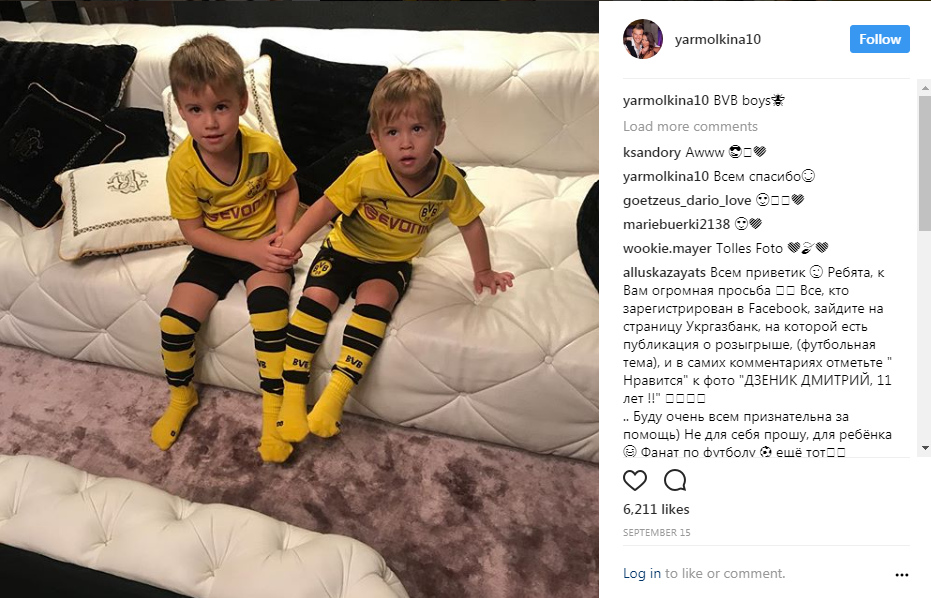931x598 pixels.
Task: Click yarmolkina10 name in the caption
Action: 666,100
